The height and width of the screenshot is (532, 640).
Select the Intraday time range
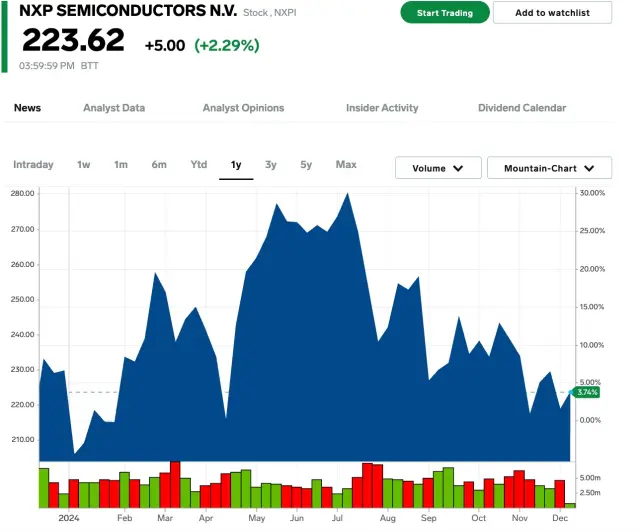(x=33, y=165)
